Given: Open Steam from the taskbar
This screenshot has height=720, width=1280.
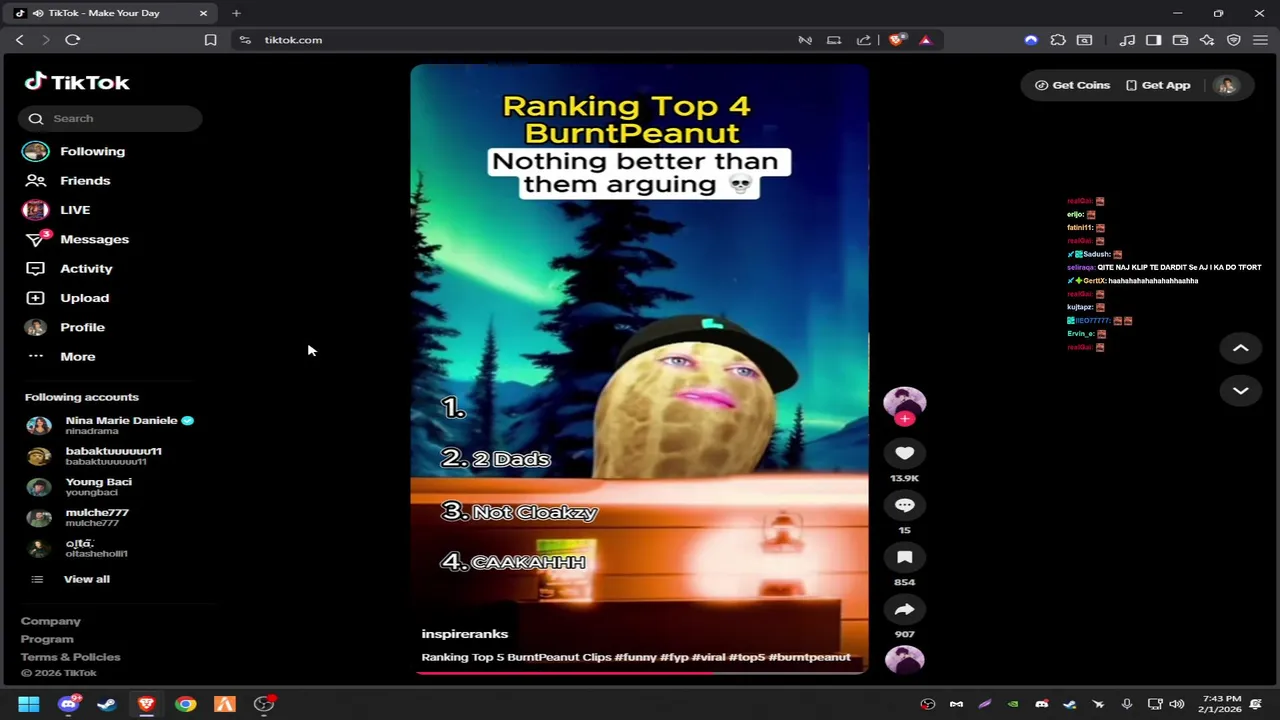Looking at the screenshot, I should (x=107, y=704).
